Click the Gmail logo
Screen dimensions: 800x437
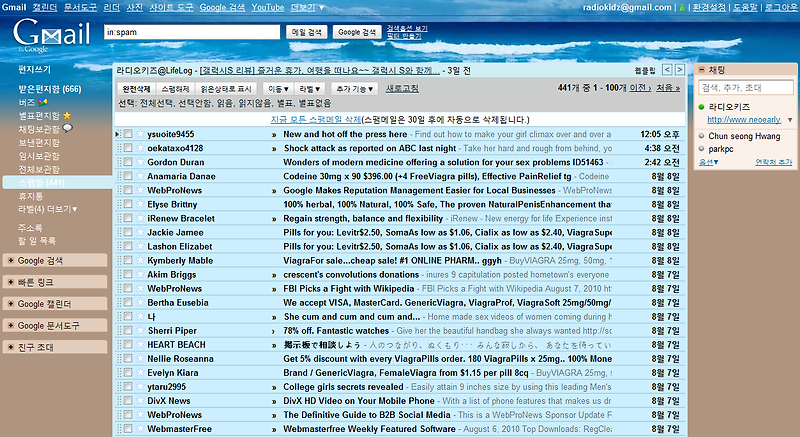[51, 35]
